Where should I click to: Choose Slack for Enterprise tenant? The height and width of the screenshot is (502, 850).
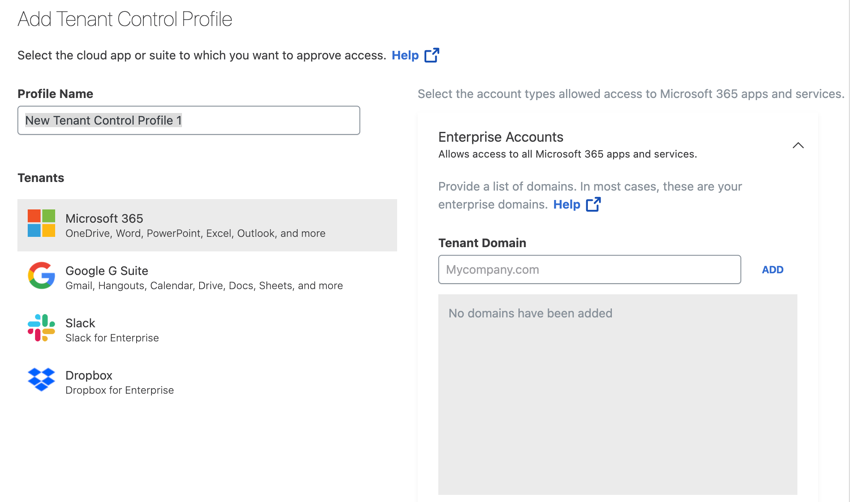(x=207, y=329)
